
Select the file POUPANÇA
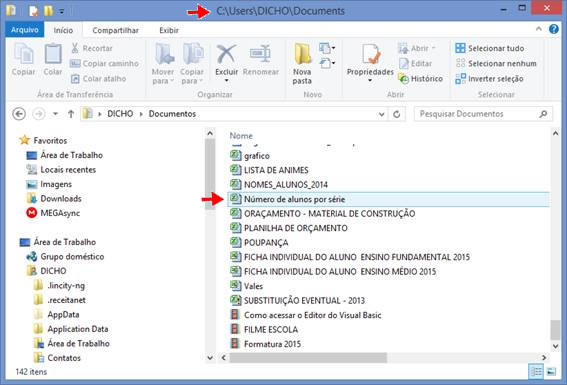tap(259, 243)
